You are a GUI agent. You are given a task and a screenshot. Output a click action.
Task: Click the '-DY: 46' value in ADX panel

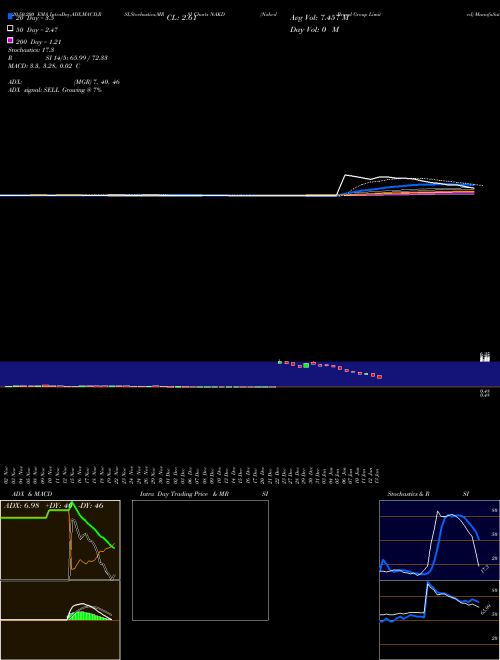click(91, 505)
